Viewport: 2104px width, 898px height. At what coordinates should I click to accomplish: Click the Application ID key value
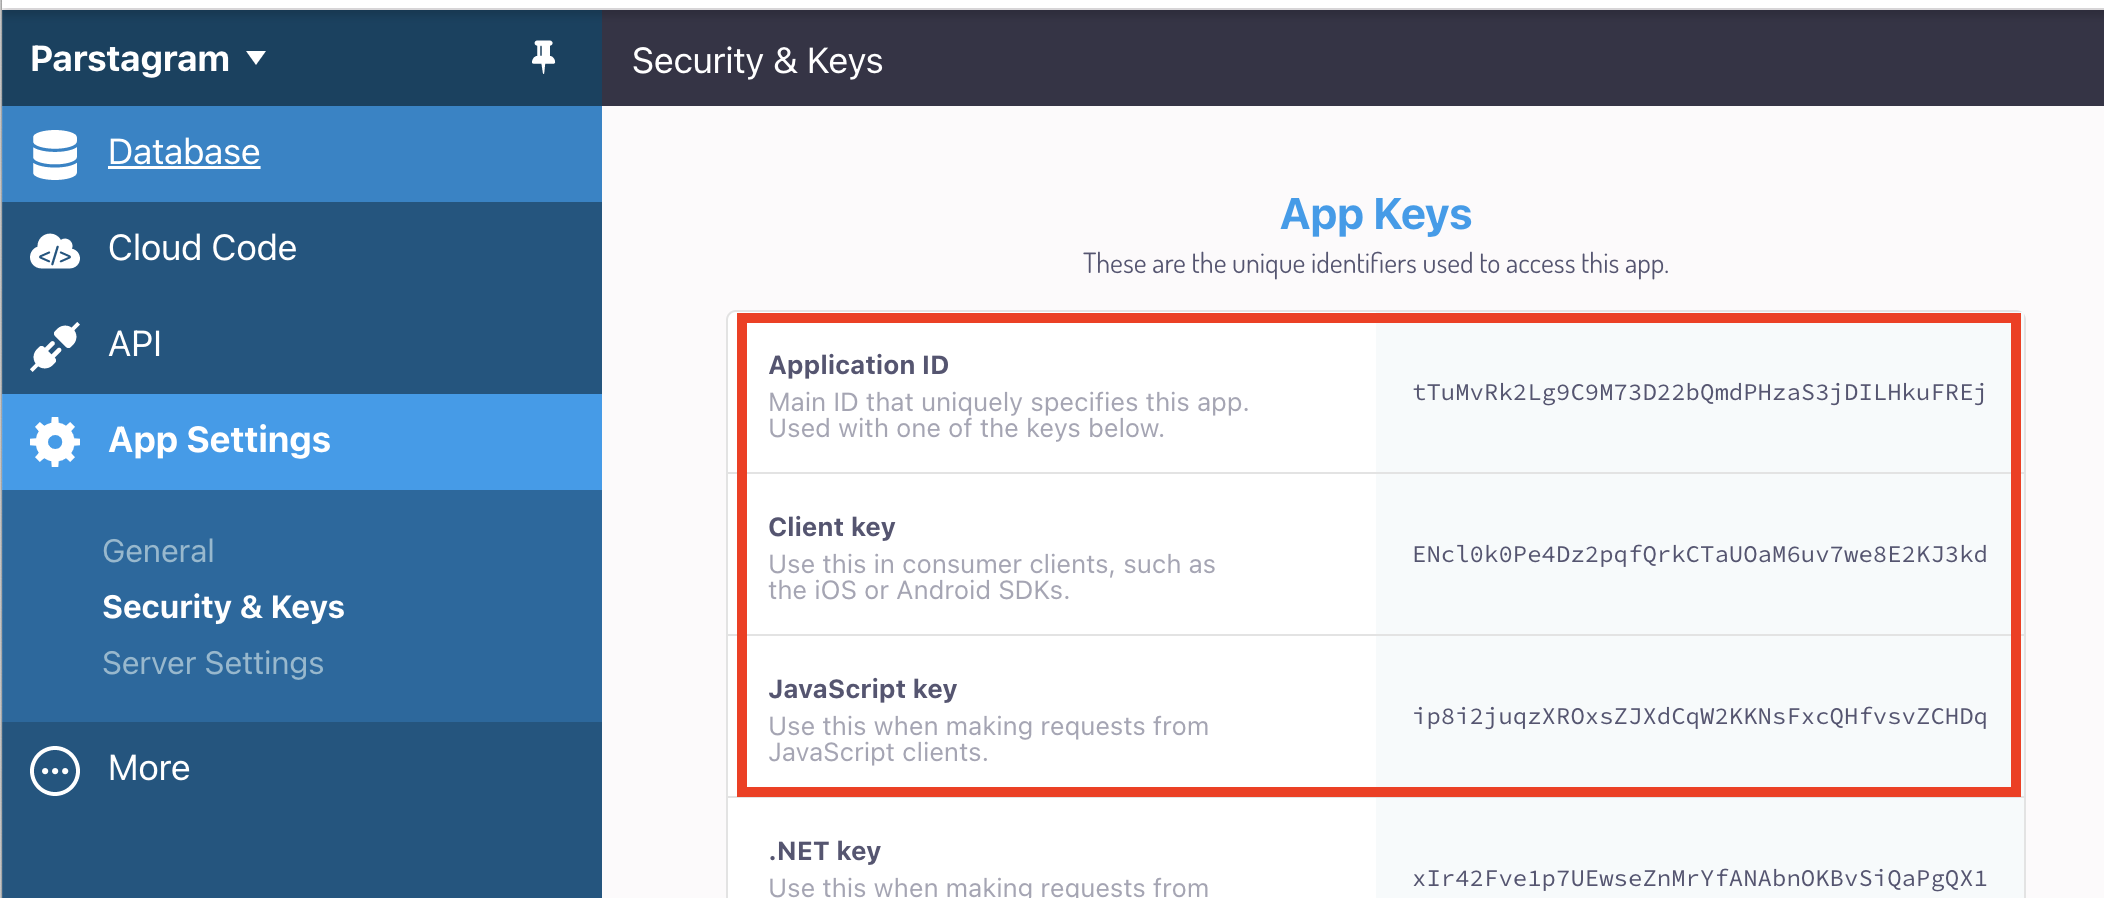(1699, 392)
